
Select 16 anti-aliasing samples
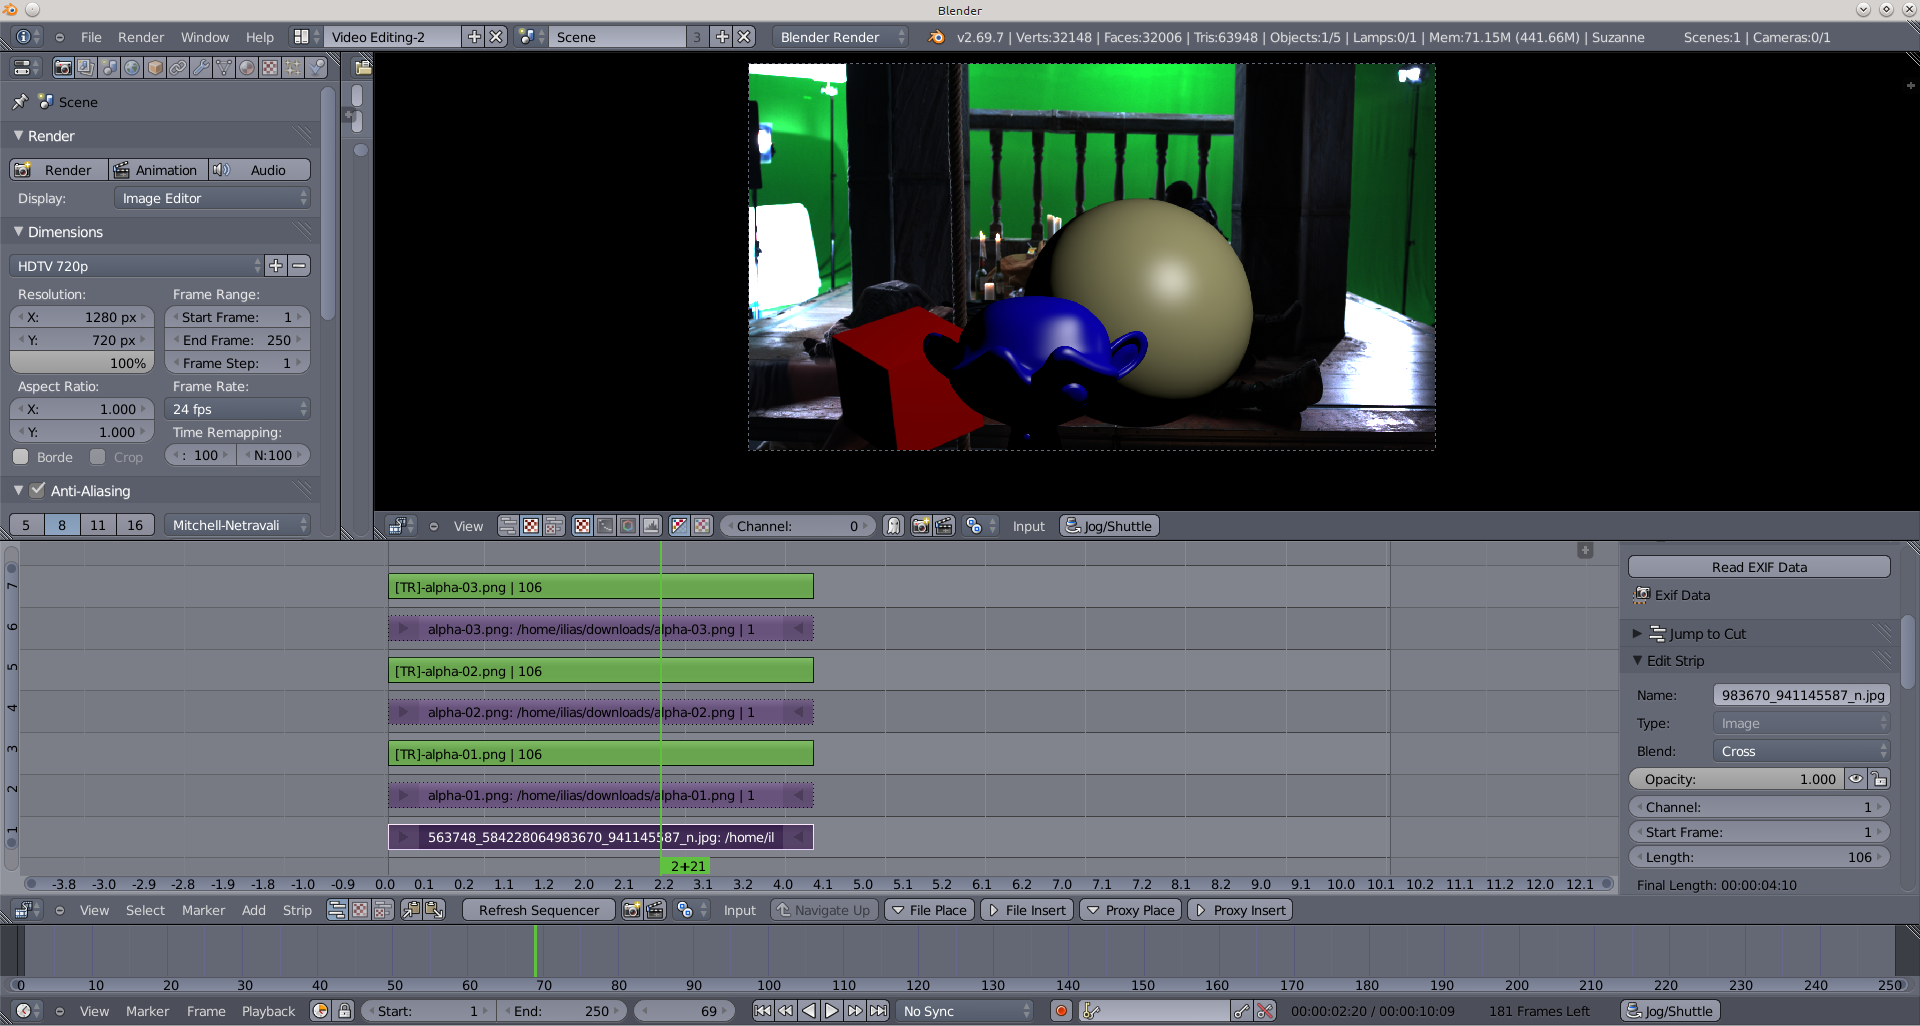(135, 525)
